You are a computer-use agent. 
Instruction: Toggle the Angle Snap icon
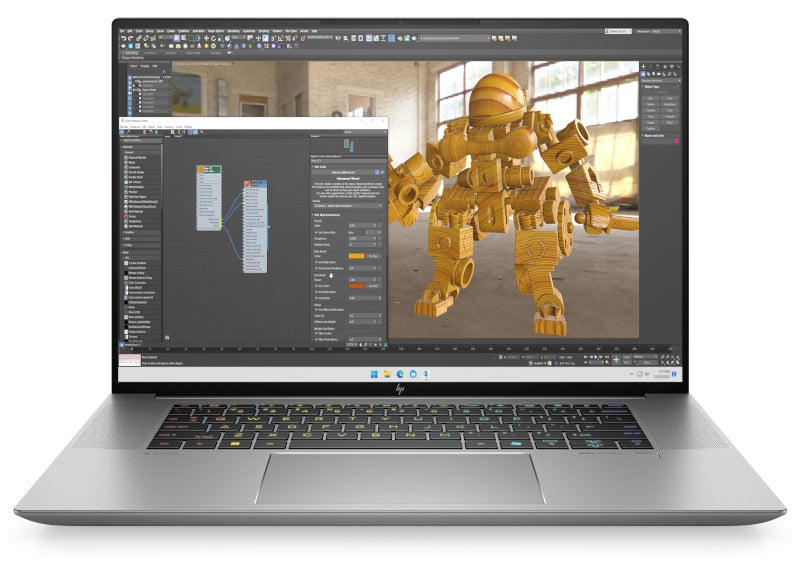pos(280,38)
